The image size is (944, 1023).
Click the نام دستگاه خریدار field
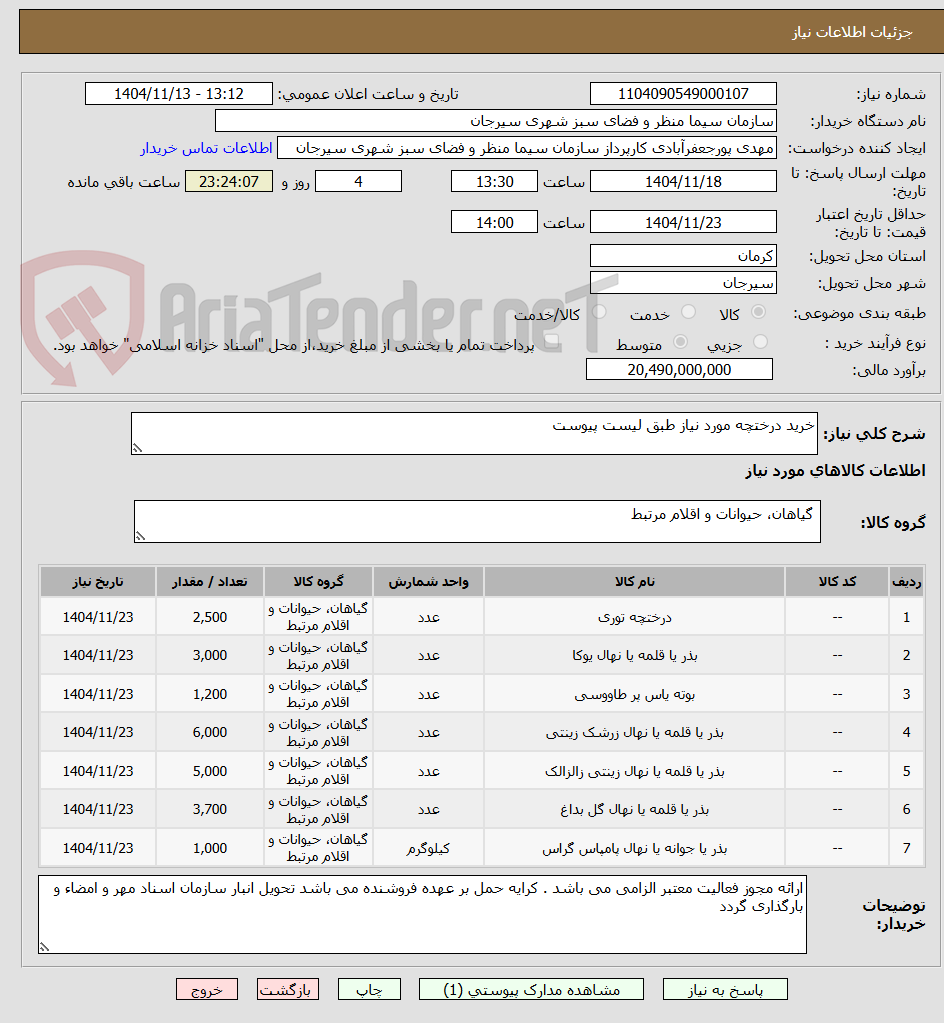[496, 121]
